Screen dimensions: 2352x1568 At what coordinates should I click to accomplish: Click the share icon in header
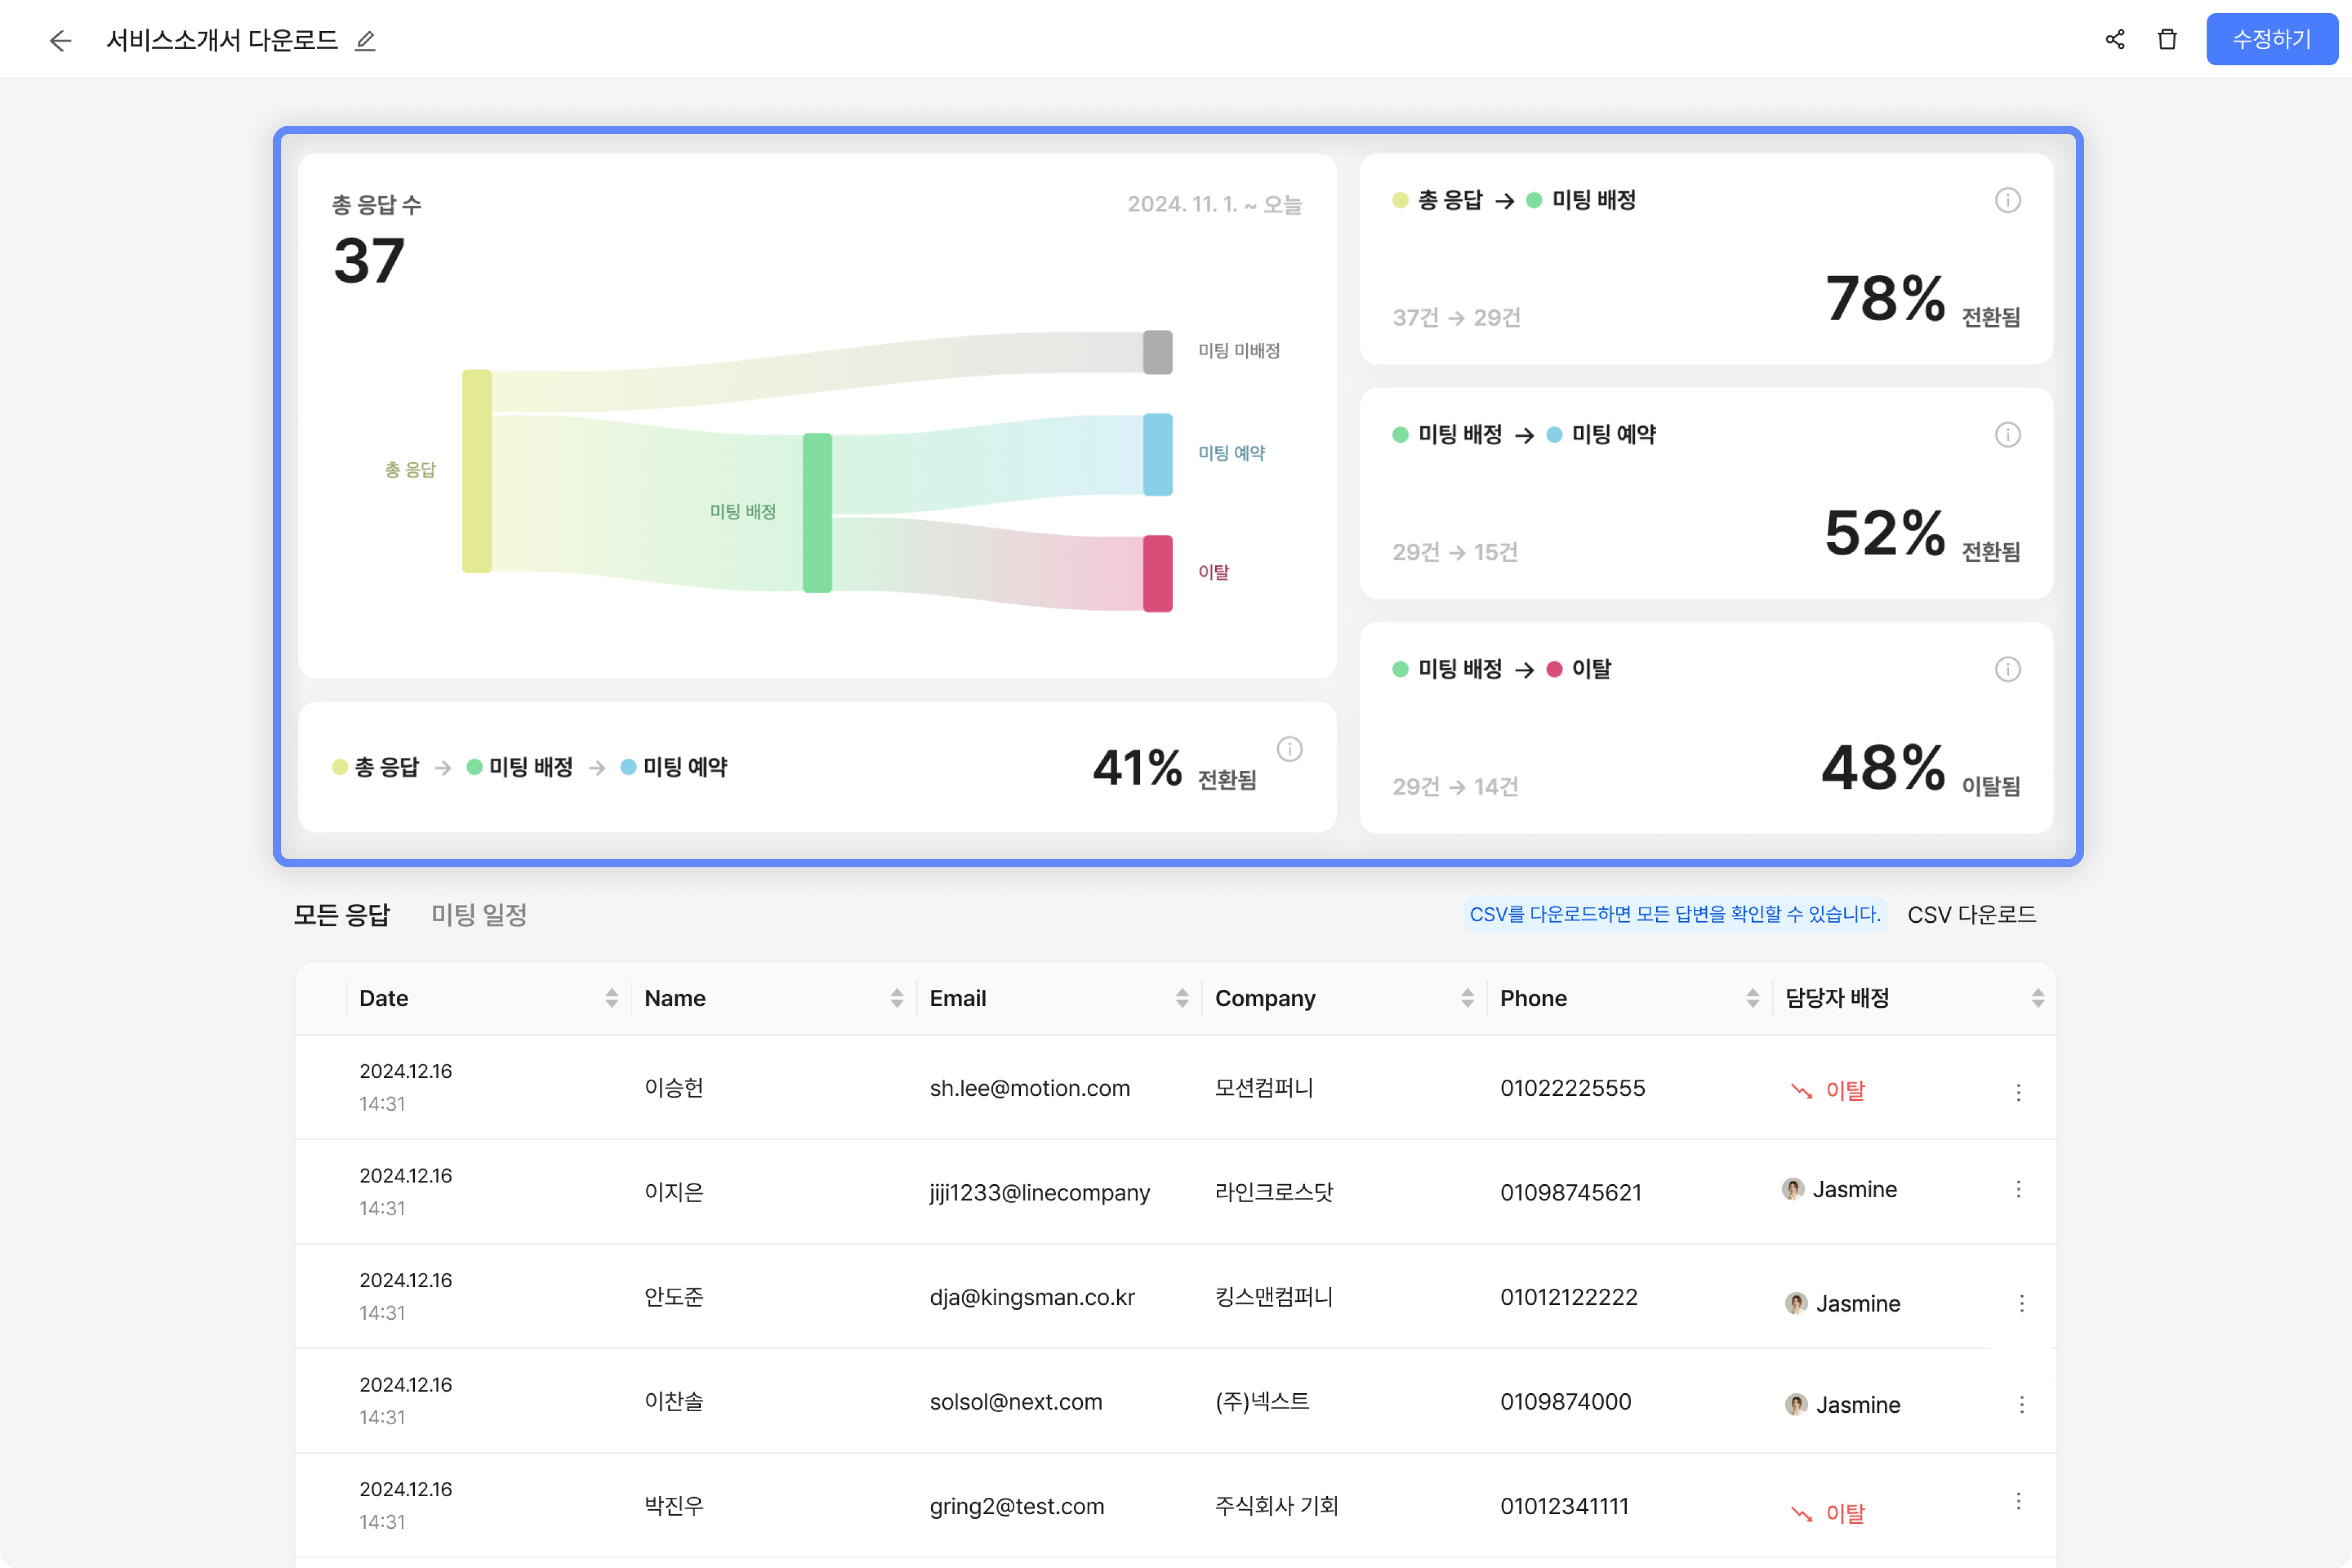2114,39
